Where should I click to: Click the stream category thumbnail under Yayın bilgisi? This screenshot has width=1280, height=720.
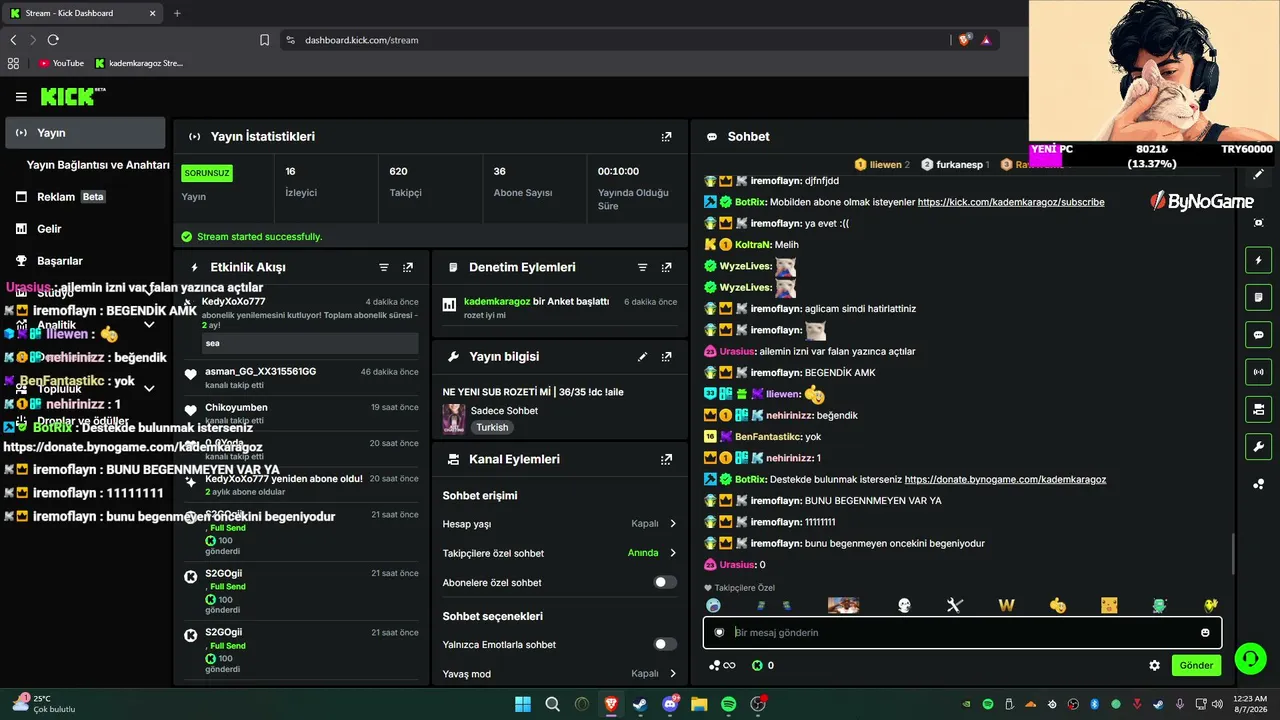pyautogui.click(x=454, y=419)
